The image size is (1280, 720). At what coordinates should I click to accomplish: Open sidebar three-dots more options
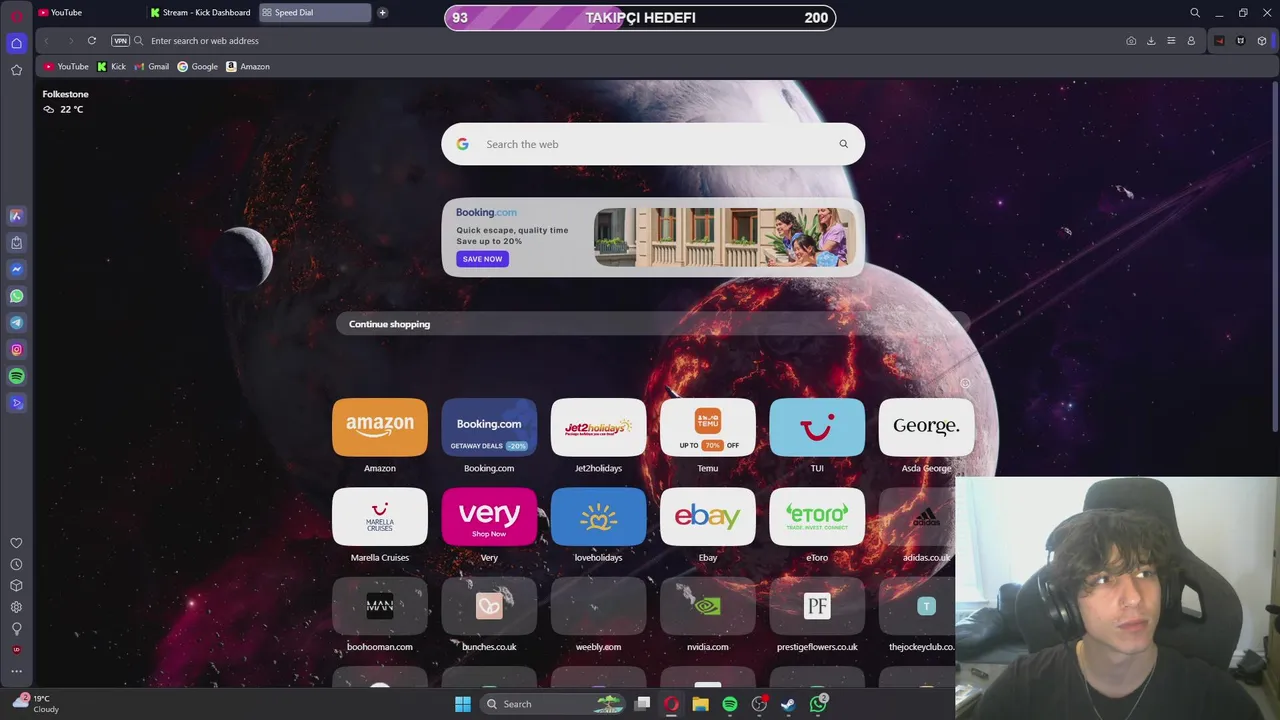pos(16,671)
